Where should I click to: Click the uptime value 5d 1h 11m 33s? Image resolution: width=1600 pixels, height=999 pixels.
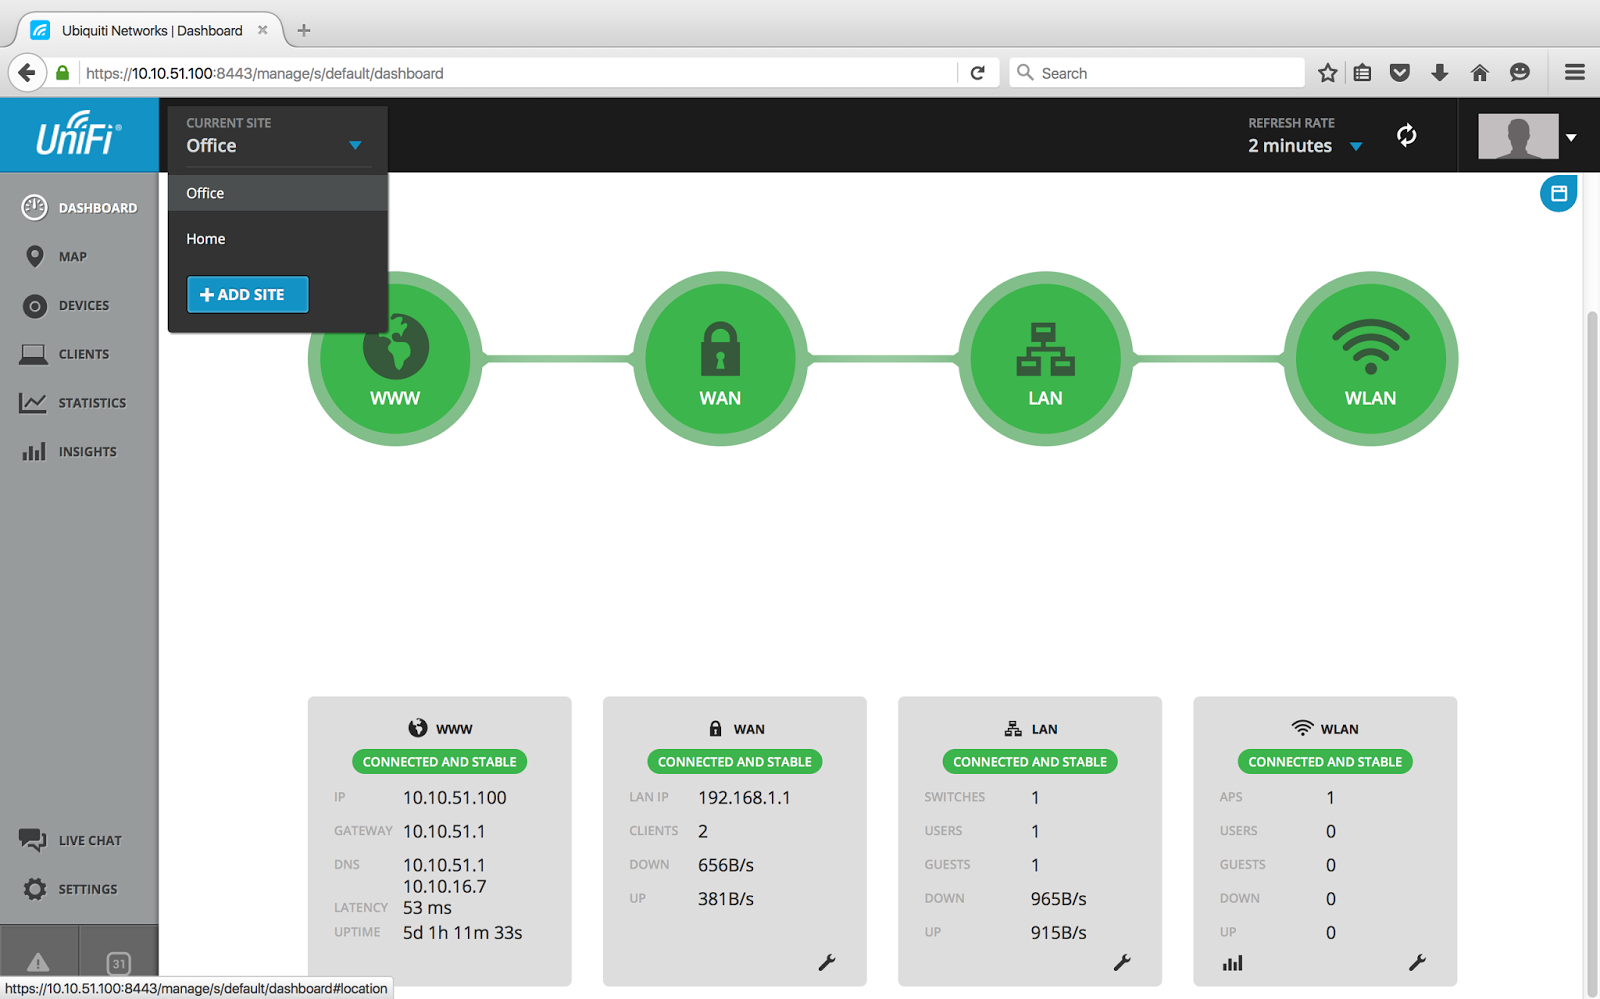[463, 932]
